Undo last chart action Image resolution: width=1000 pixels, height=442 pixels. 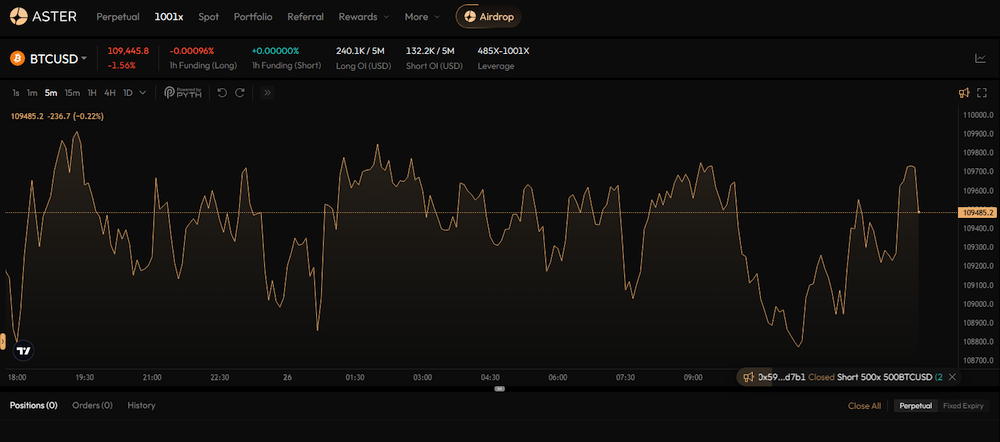[x=222, y=93]
